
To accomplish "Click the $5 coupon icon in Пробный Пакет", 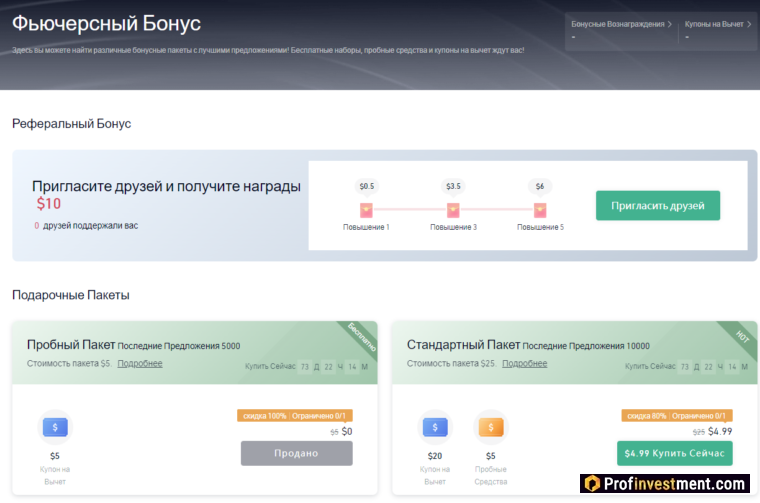I will pos(55,427).
